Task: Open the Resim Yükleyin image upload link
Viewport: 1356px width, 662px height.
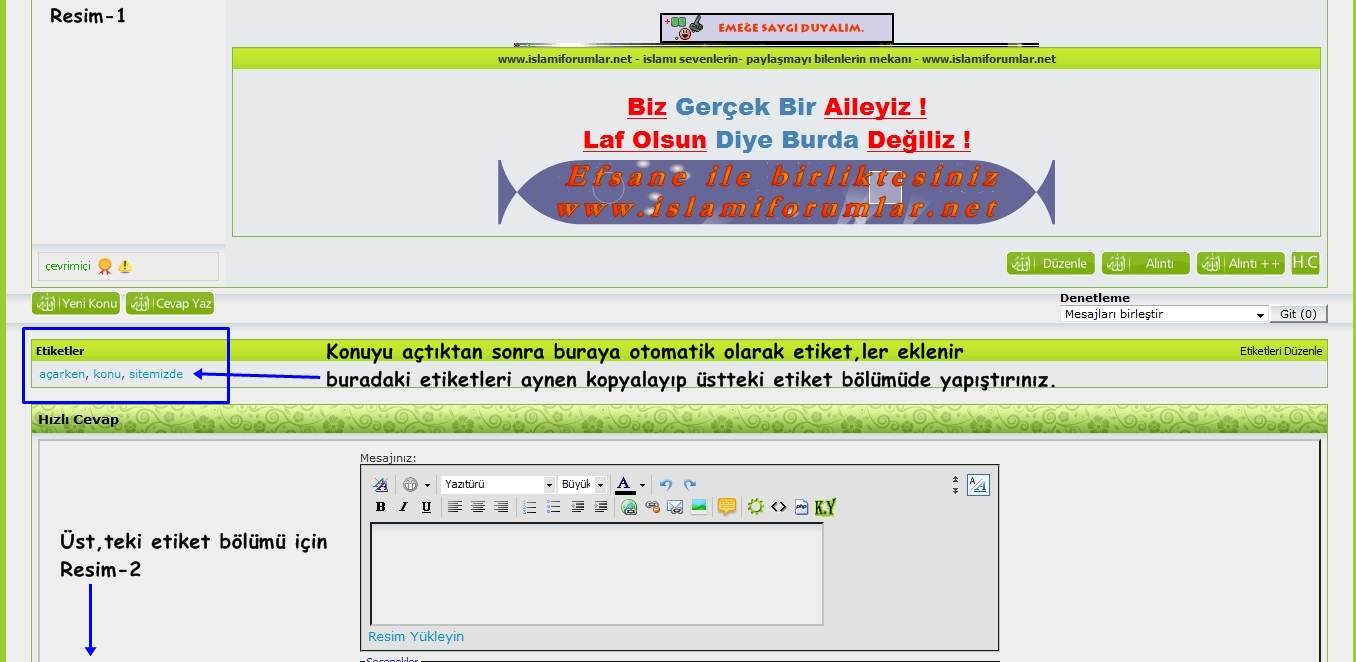Action: pos(416,637)
